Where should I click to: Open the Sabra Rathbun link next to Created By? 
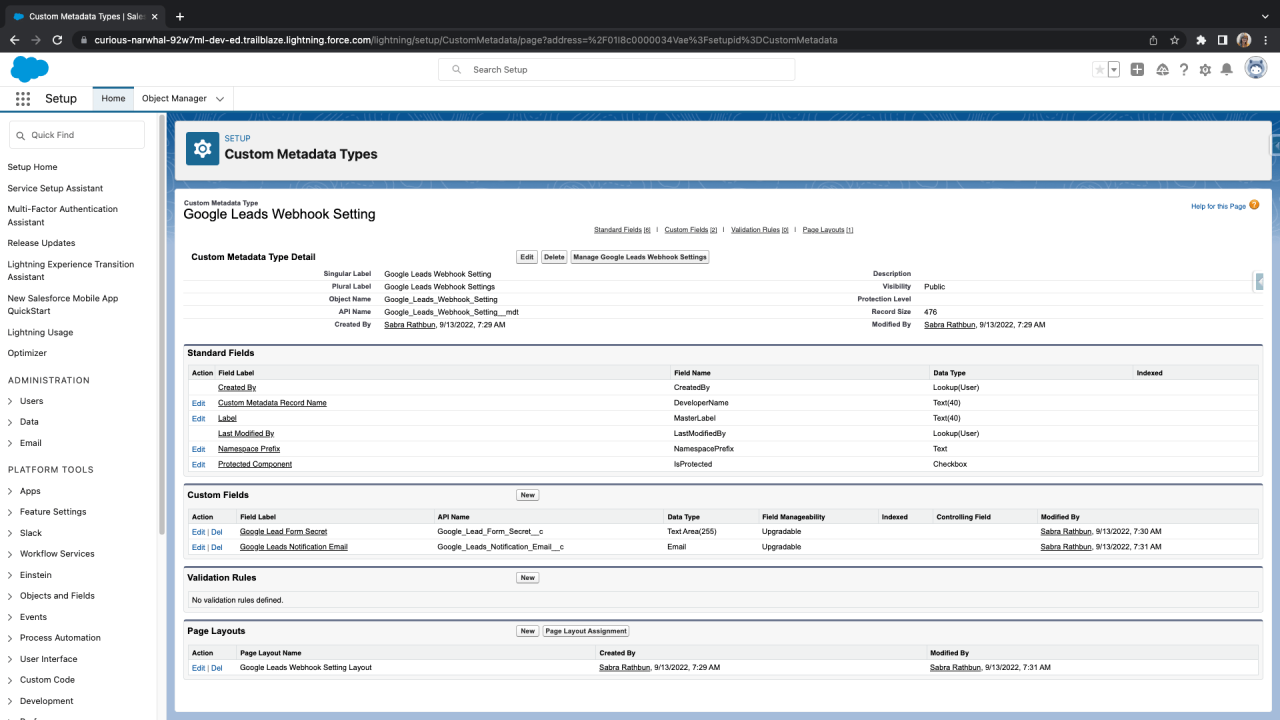click(x=410, y=325)
